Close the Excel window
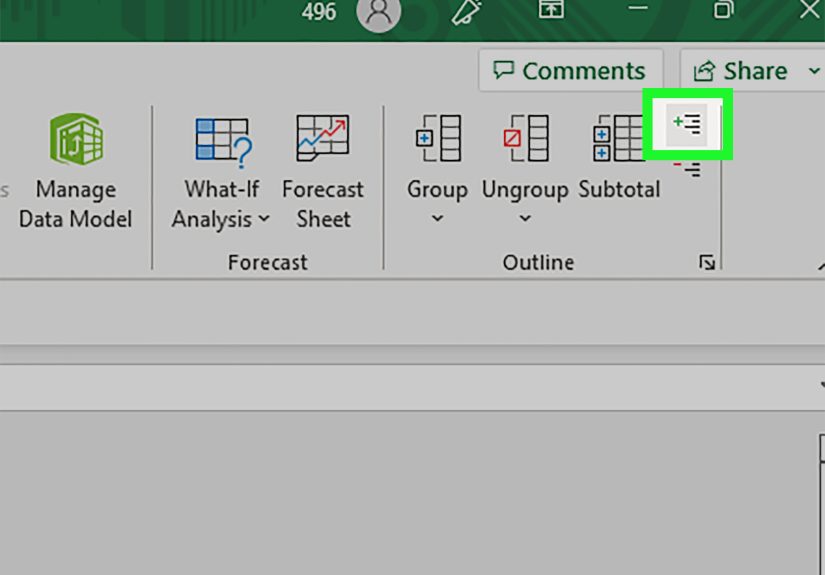The height and width of the screenshot is (575, 825). (x=810, y=9)
